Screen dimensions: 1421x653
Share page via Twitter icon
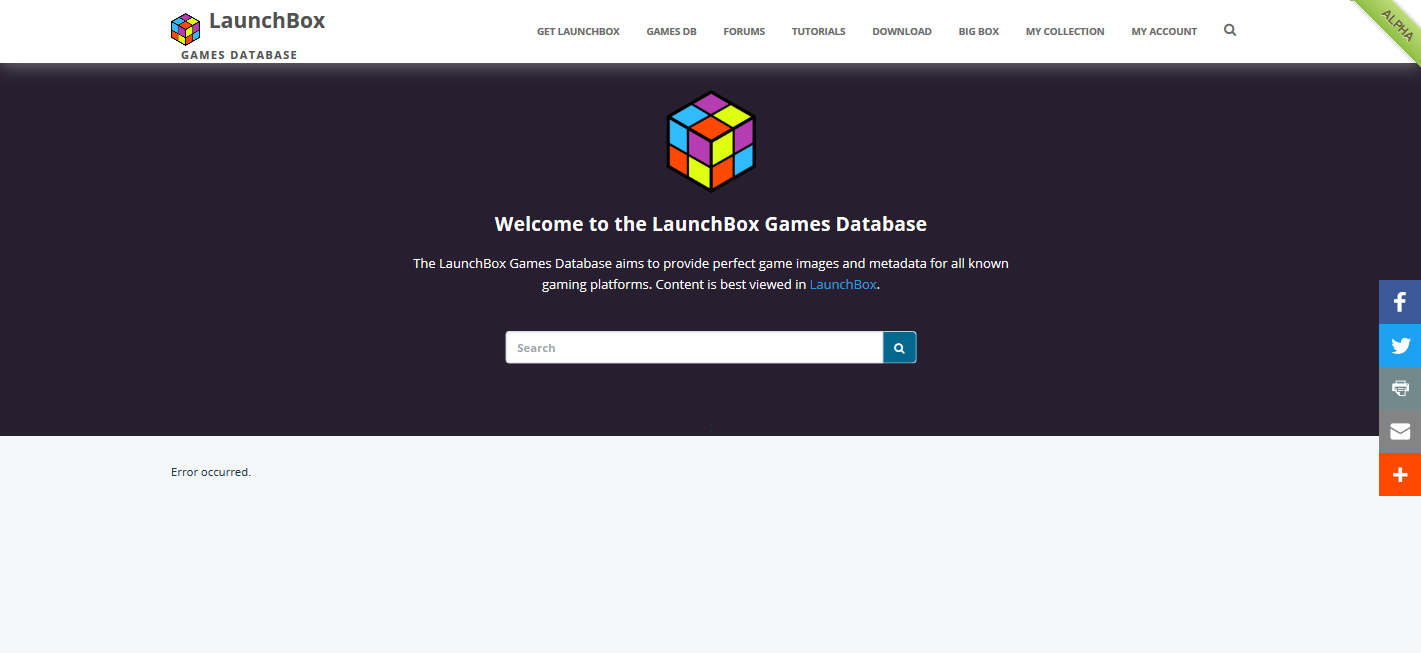click(1400, 346)
